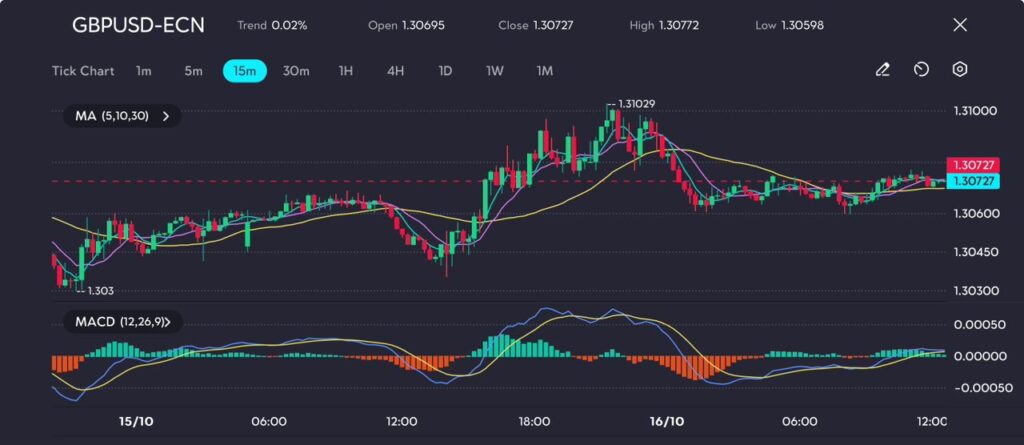Viewport: 1024px width, 445px height.
Task: Set chart to 1D interval
Action: (445, 71)
